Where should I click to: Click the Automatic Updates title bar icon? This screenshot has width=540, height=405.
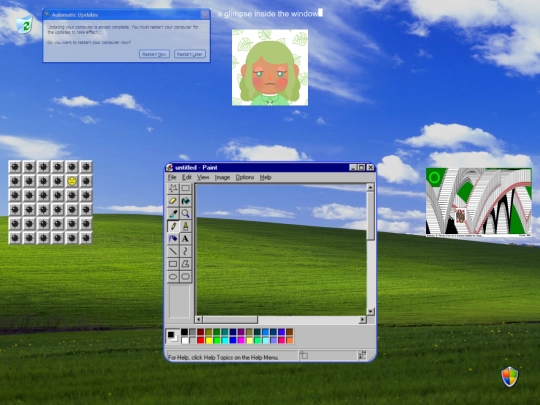(47, 14)
